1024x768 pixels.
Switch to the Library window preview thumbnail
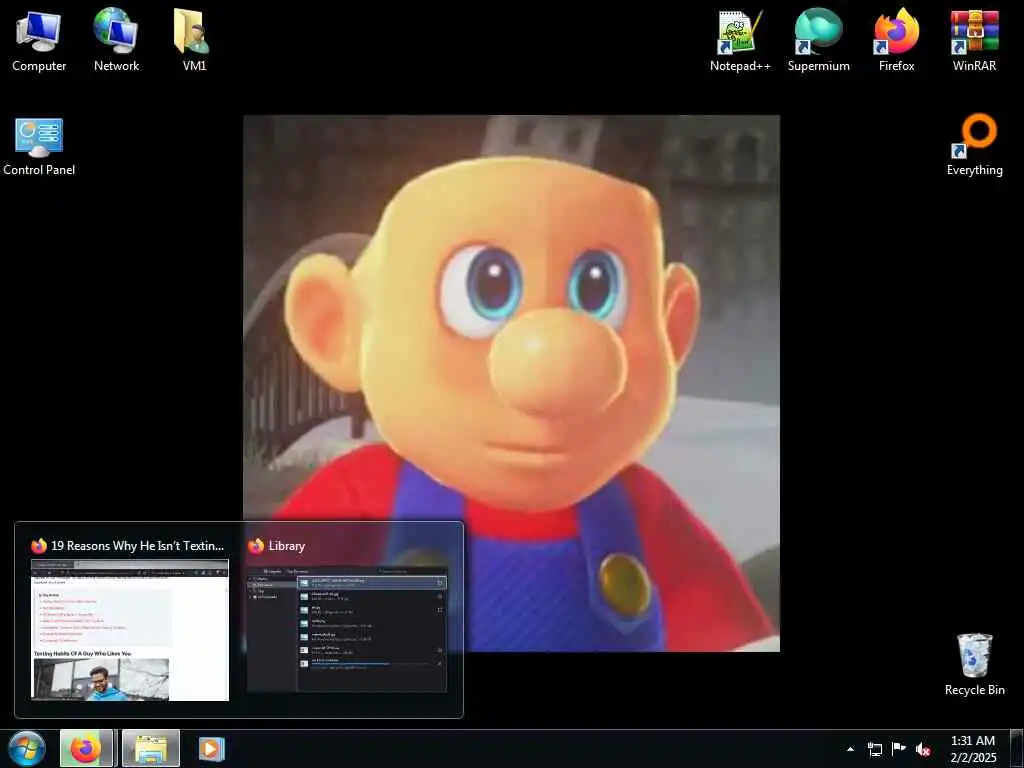(347, 629)
